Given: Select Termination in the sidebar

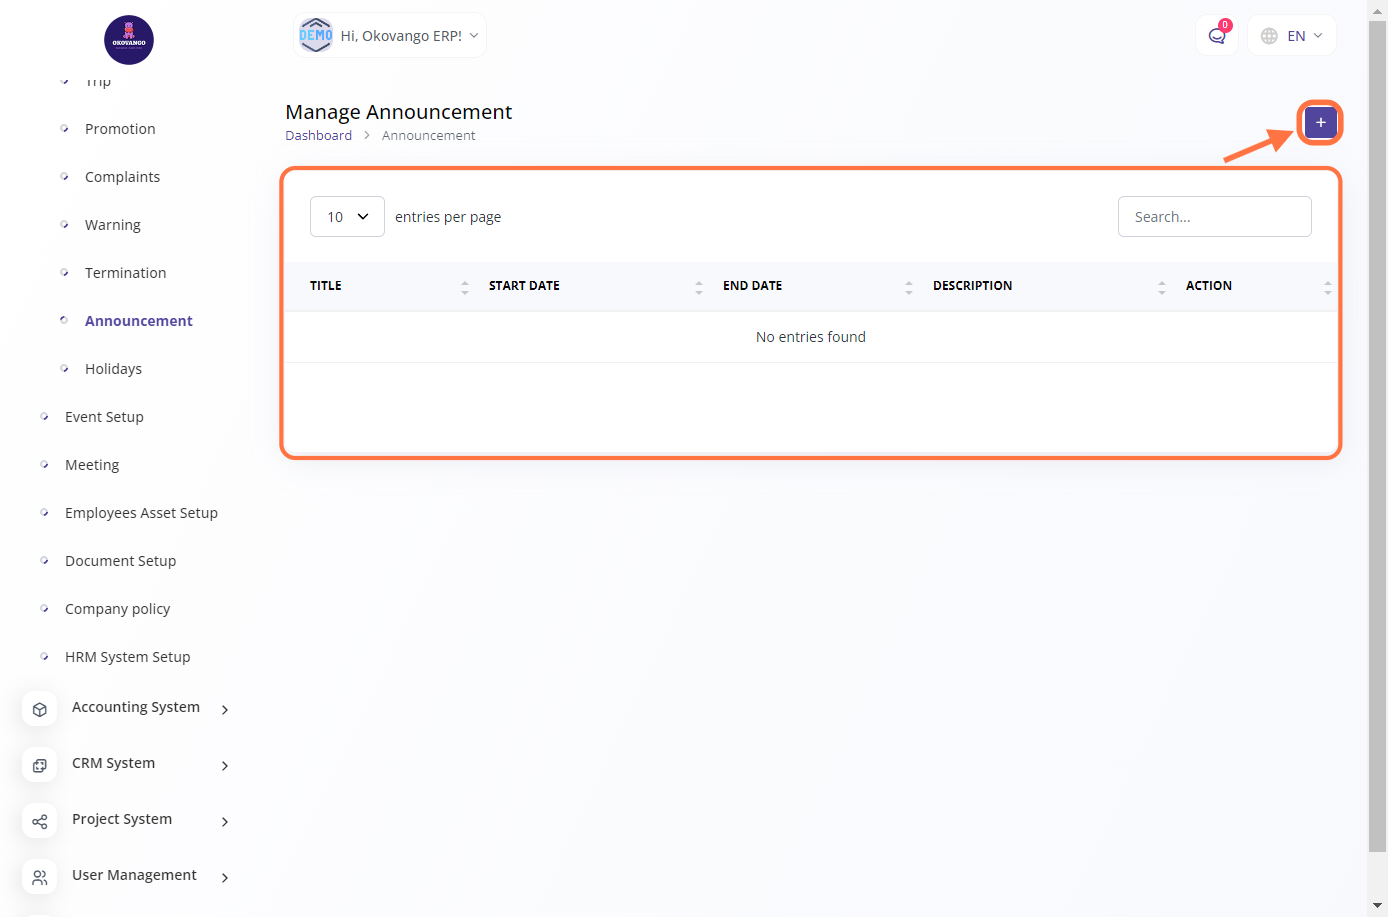Looking at the screenshot, I should pos(125,273).
